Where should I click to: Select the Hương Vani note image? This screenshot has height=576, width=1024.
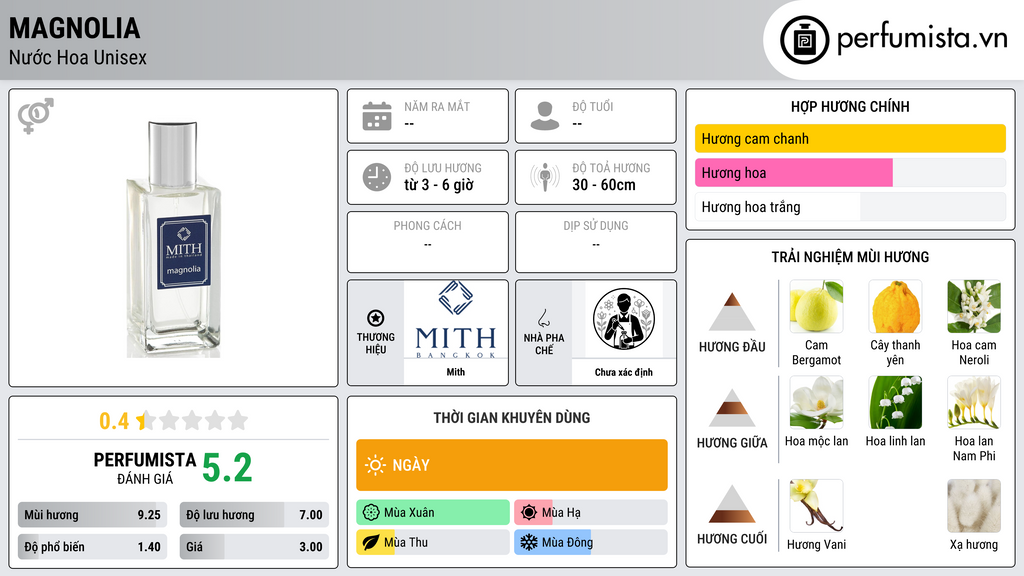(816, 505)
